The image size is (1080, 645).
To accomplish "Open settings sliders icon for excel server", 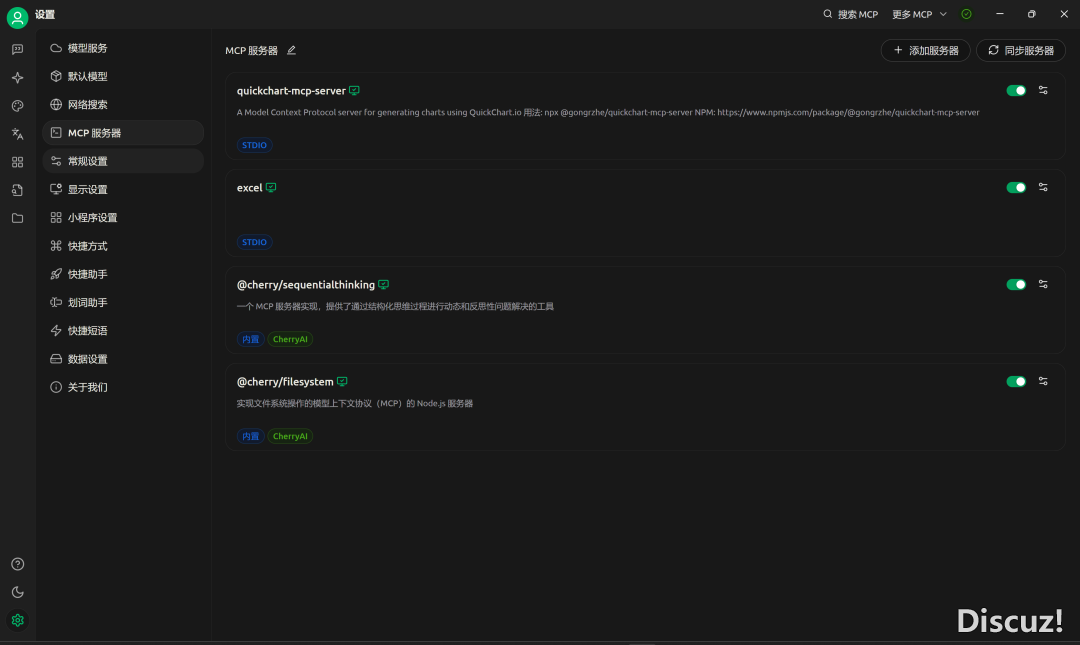I will [1043, 187].
